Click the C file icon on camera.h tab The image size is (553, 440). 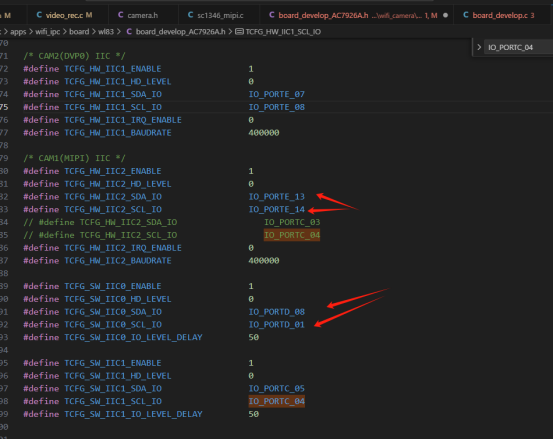tap(121, 15)
